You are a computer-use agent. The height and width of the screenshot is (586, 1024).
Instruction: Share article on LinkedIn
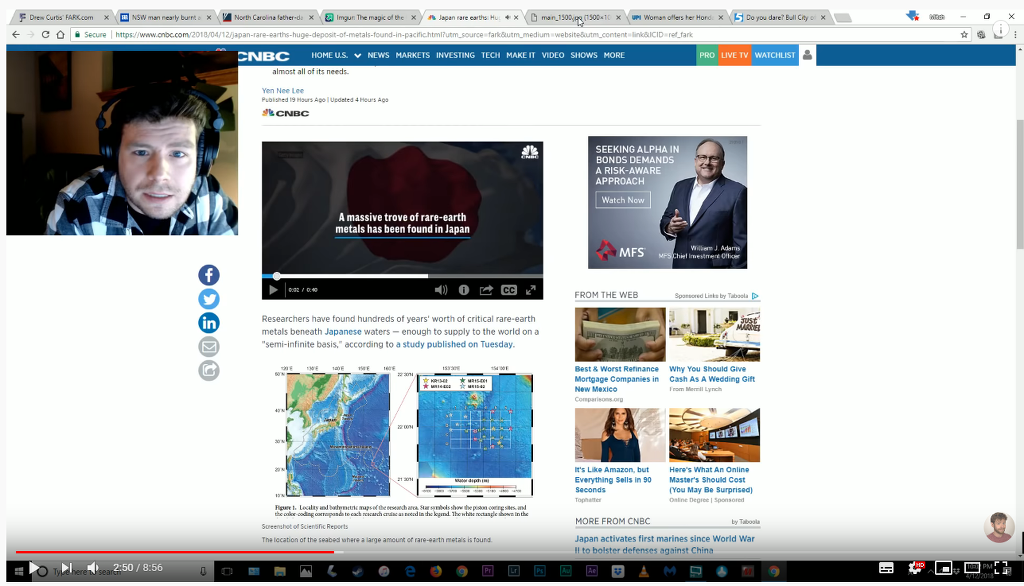pos(209,323)
